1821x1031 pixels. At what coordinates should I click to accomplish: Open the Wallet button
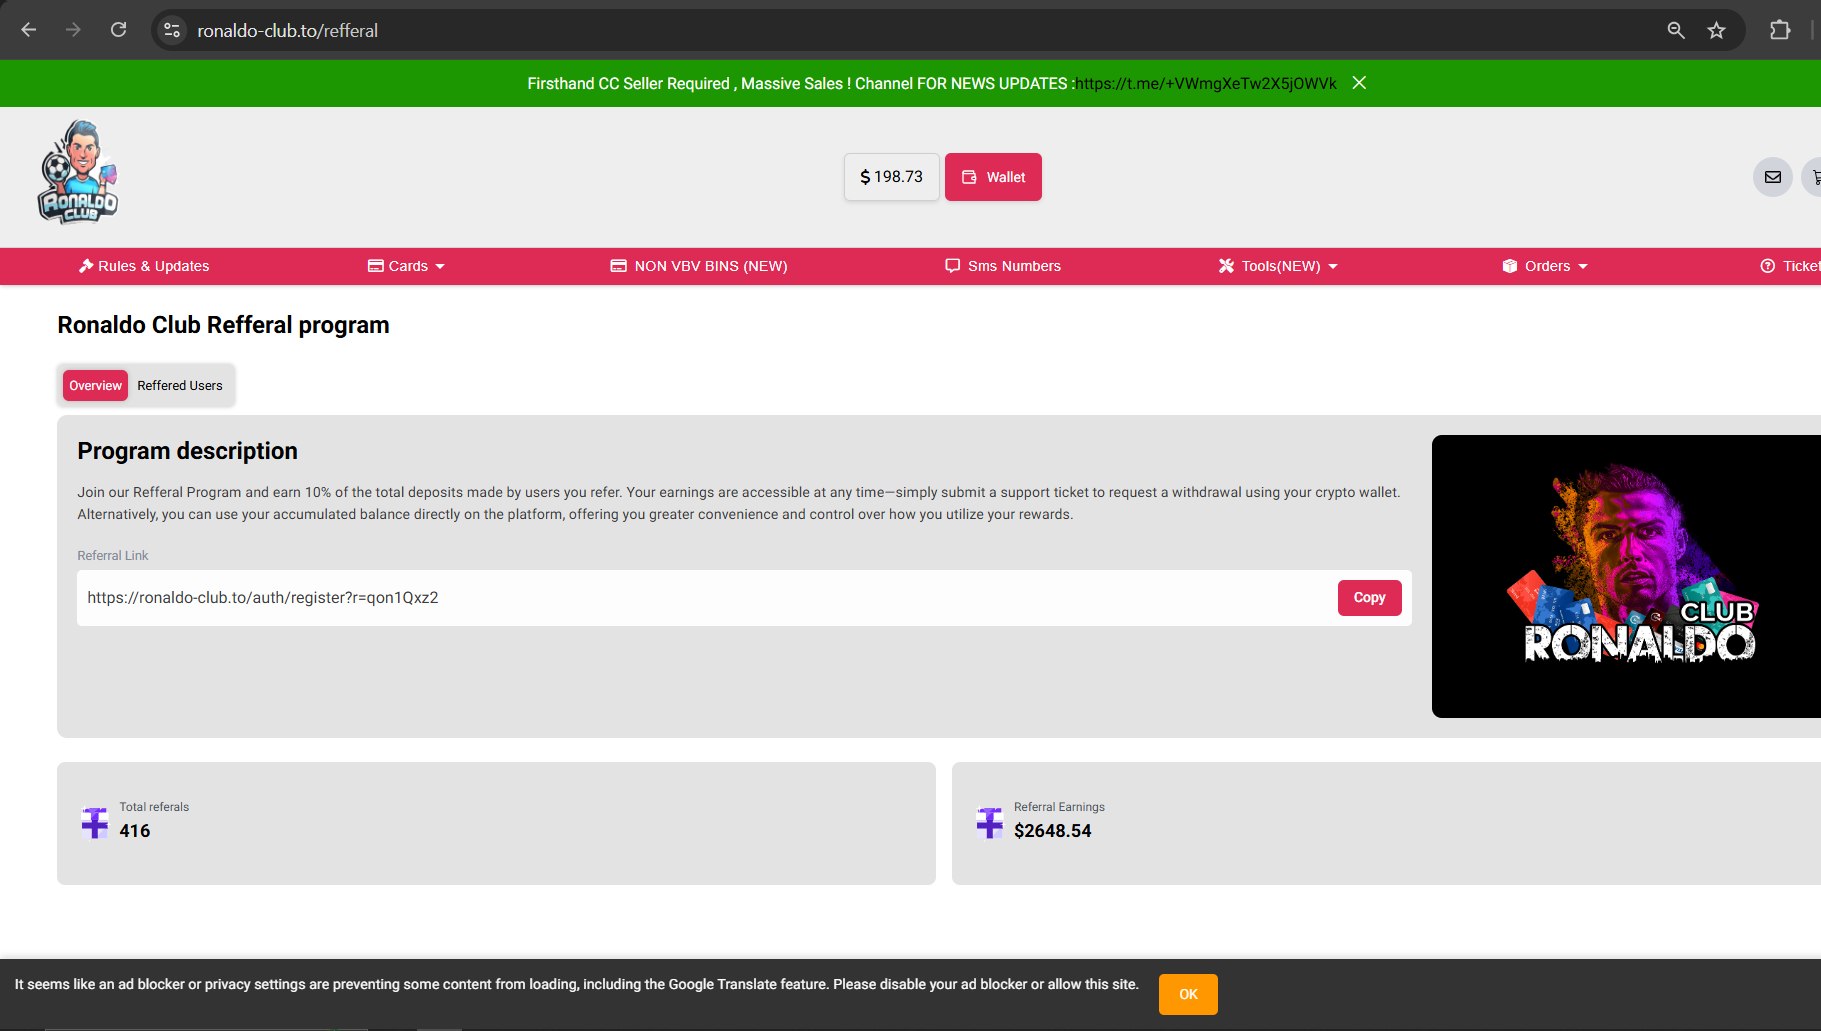pos(993,177)
